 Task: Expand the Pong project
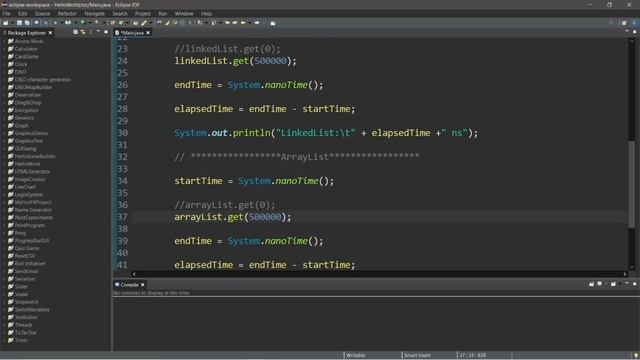4,233
